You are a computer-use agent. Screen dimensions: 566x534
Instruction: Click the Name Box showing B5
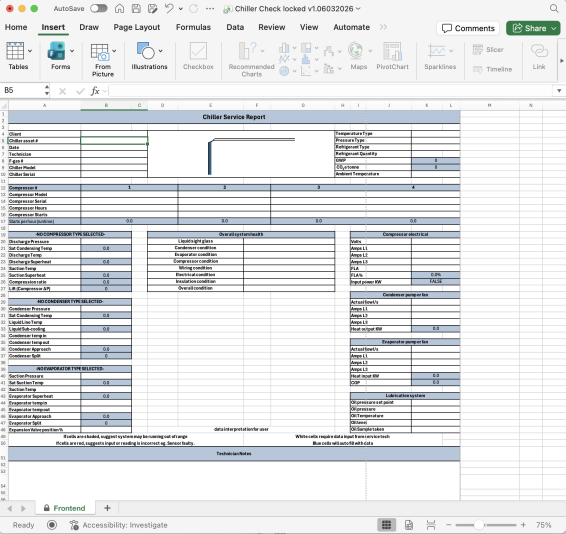tap(22, 90)
